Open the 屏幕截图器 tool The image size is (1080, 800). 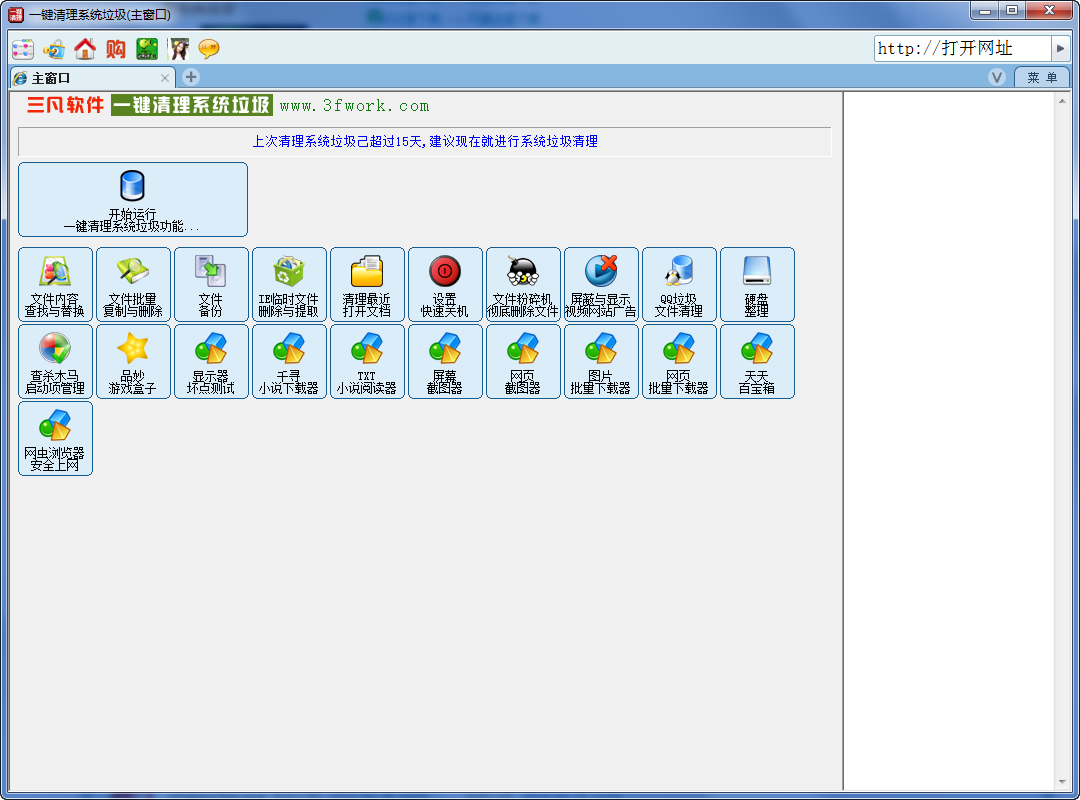(445, 362)
